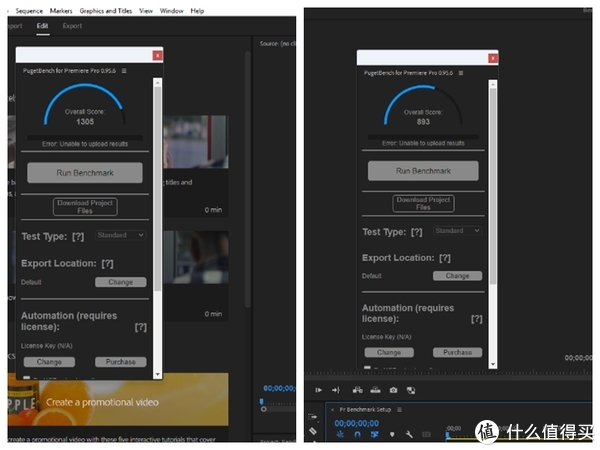Click License Key Change button, right panel

[389, 352]
